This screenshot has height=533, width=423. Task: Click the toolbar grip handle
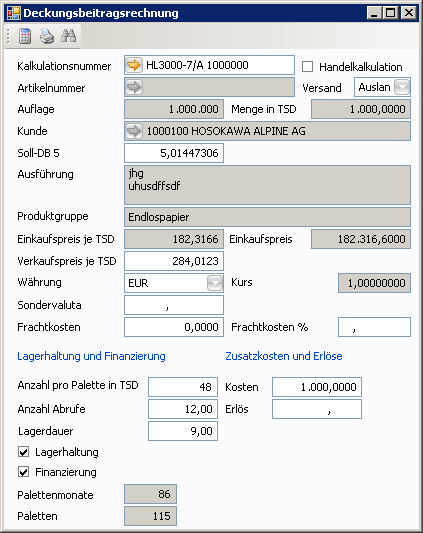9,36
